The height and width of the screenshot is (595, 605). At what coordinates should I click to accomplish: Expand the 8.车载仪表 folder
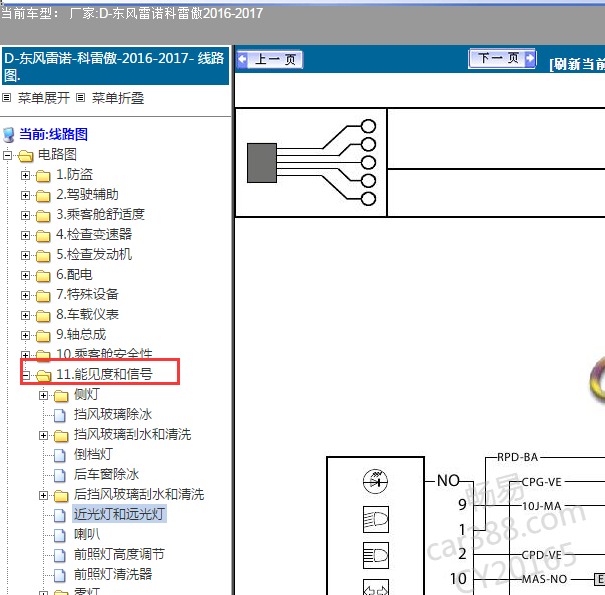tap(25, 316)
